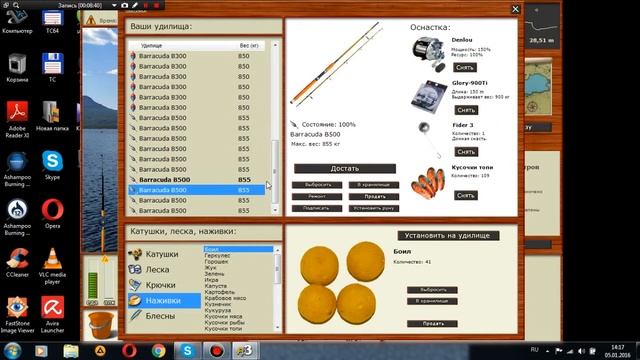Click the Боил Выбросить button
The height and width of the screenshot is (360, 640).
(x=432, y=290)
